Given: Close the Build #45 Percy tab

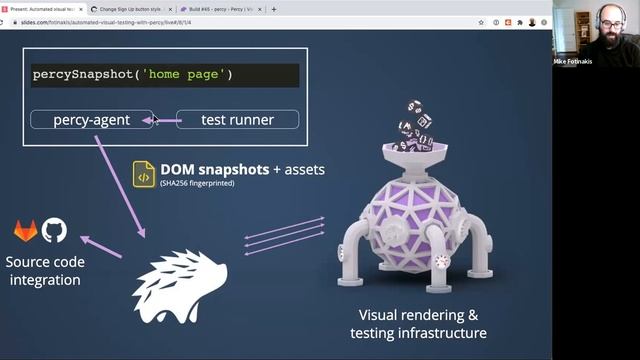Looking at the screenshot, I should pos(260,9).
